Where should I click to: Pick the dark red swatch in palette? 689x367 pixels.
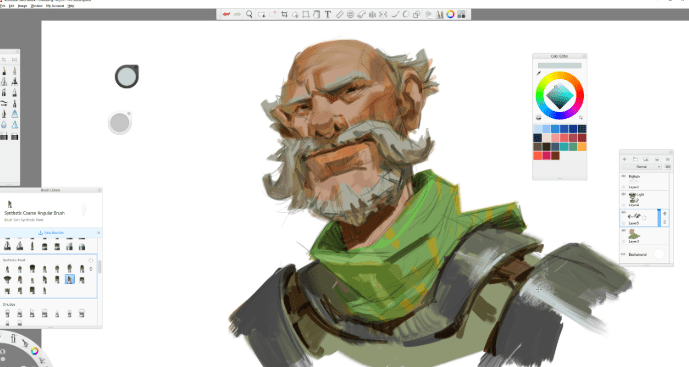tap(582, 138)
